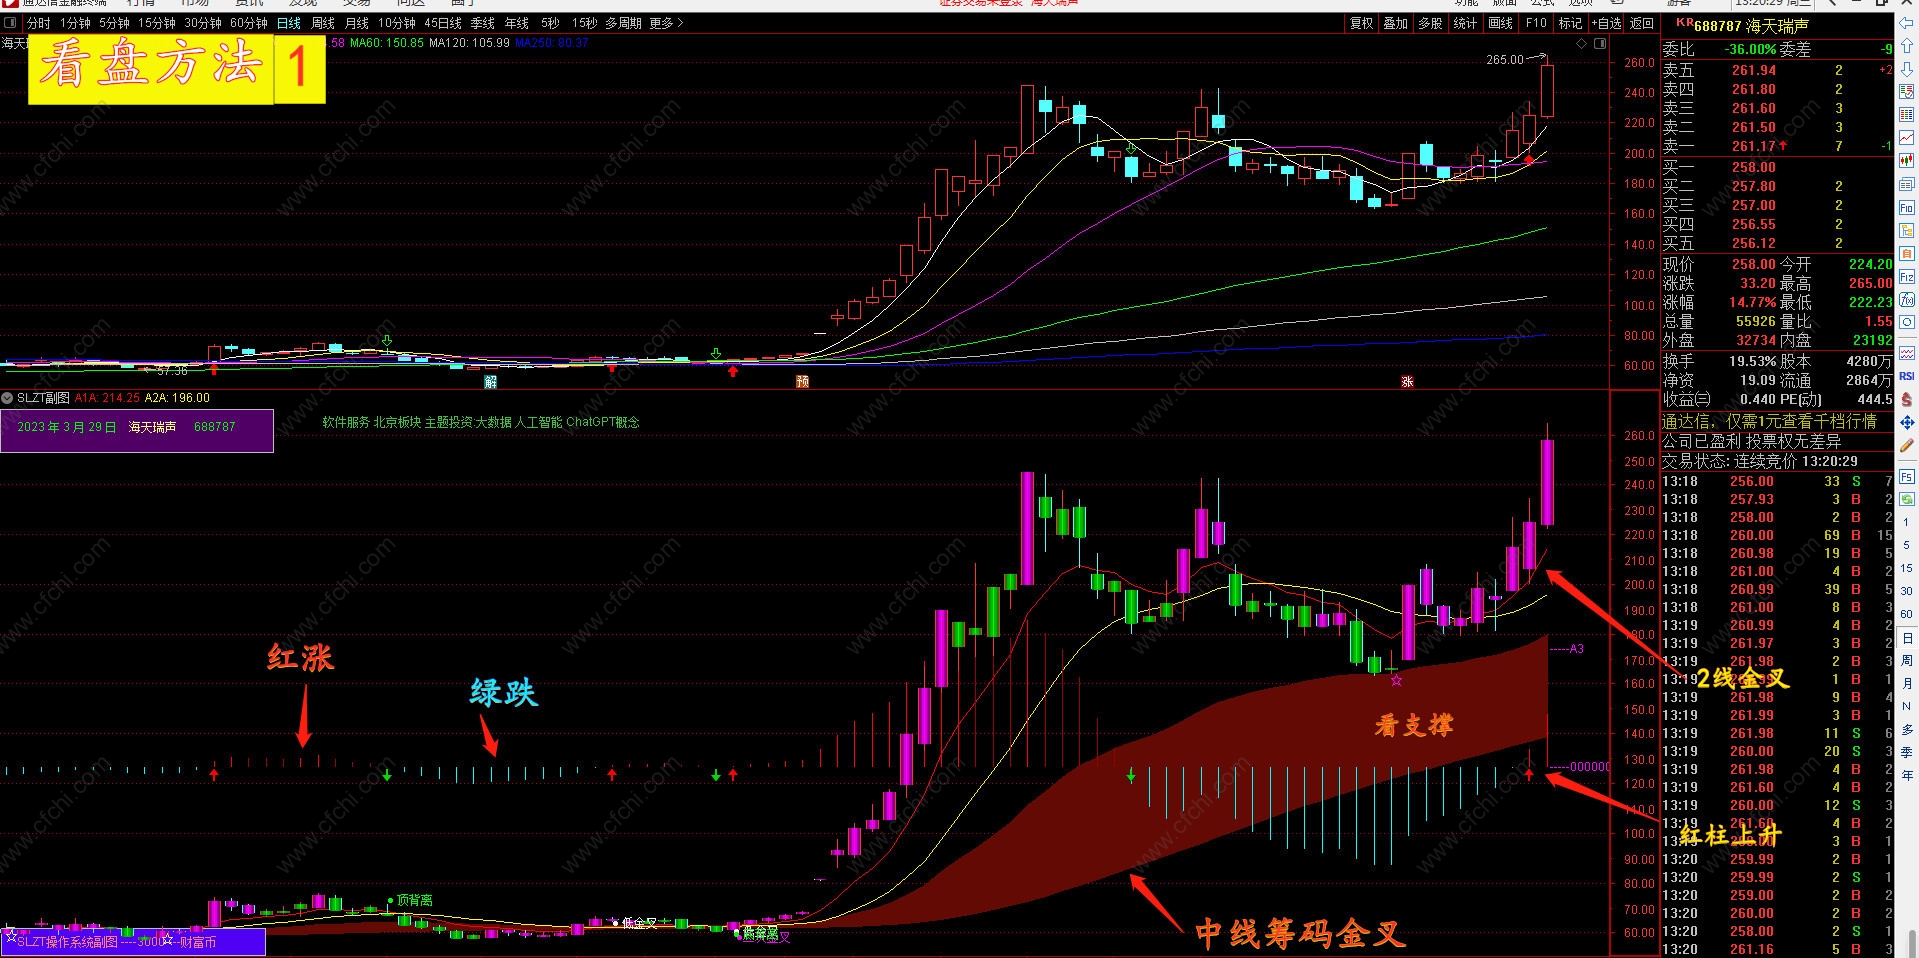
Task: Select the 45日线 period tab
Action: [443, 23]
